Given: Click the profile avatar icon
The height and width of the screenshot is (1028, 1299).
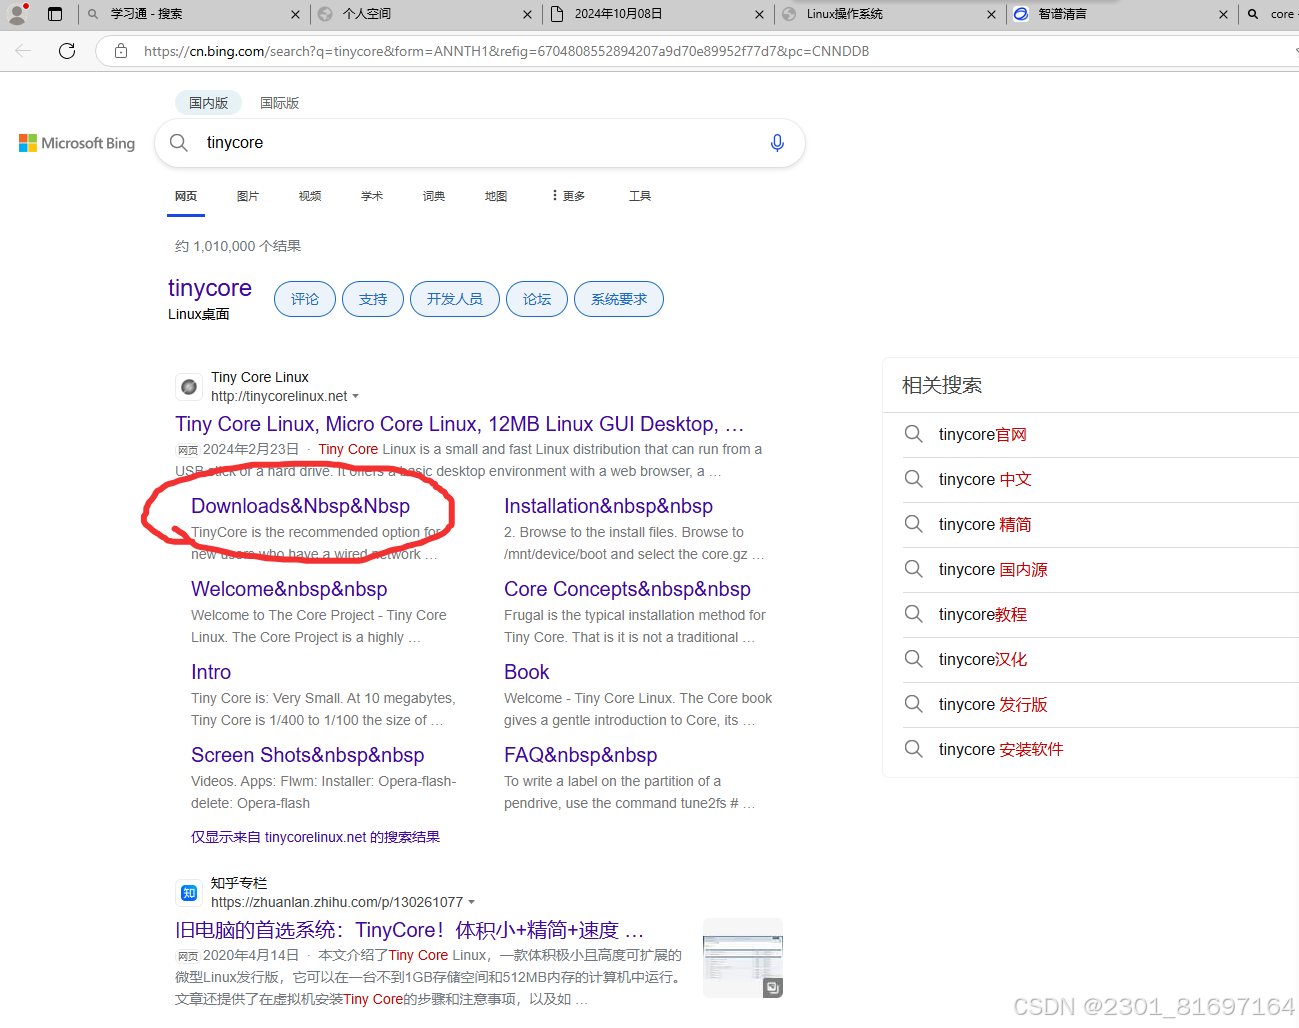Looking at the screenshot, I should 17,14.
